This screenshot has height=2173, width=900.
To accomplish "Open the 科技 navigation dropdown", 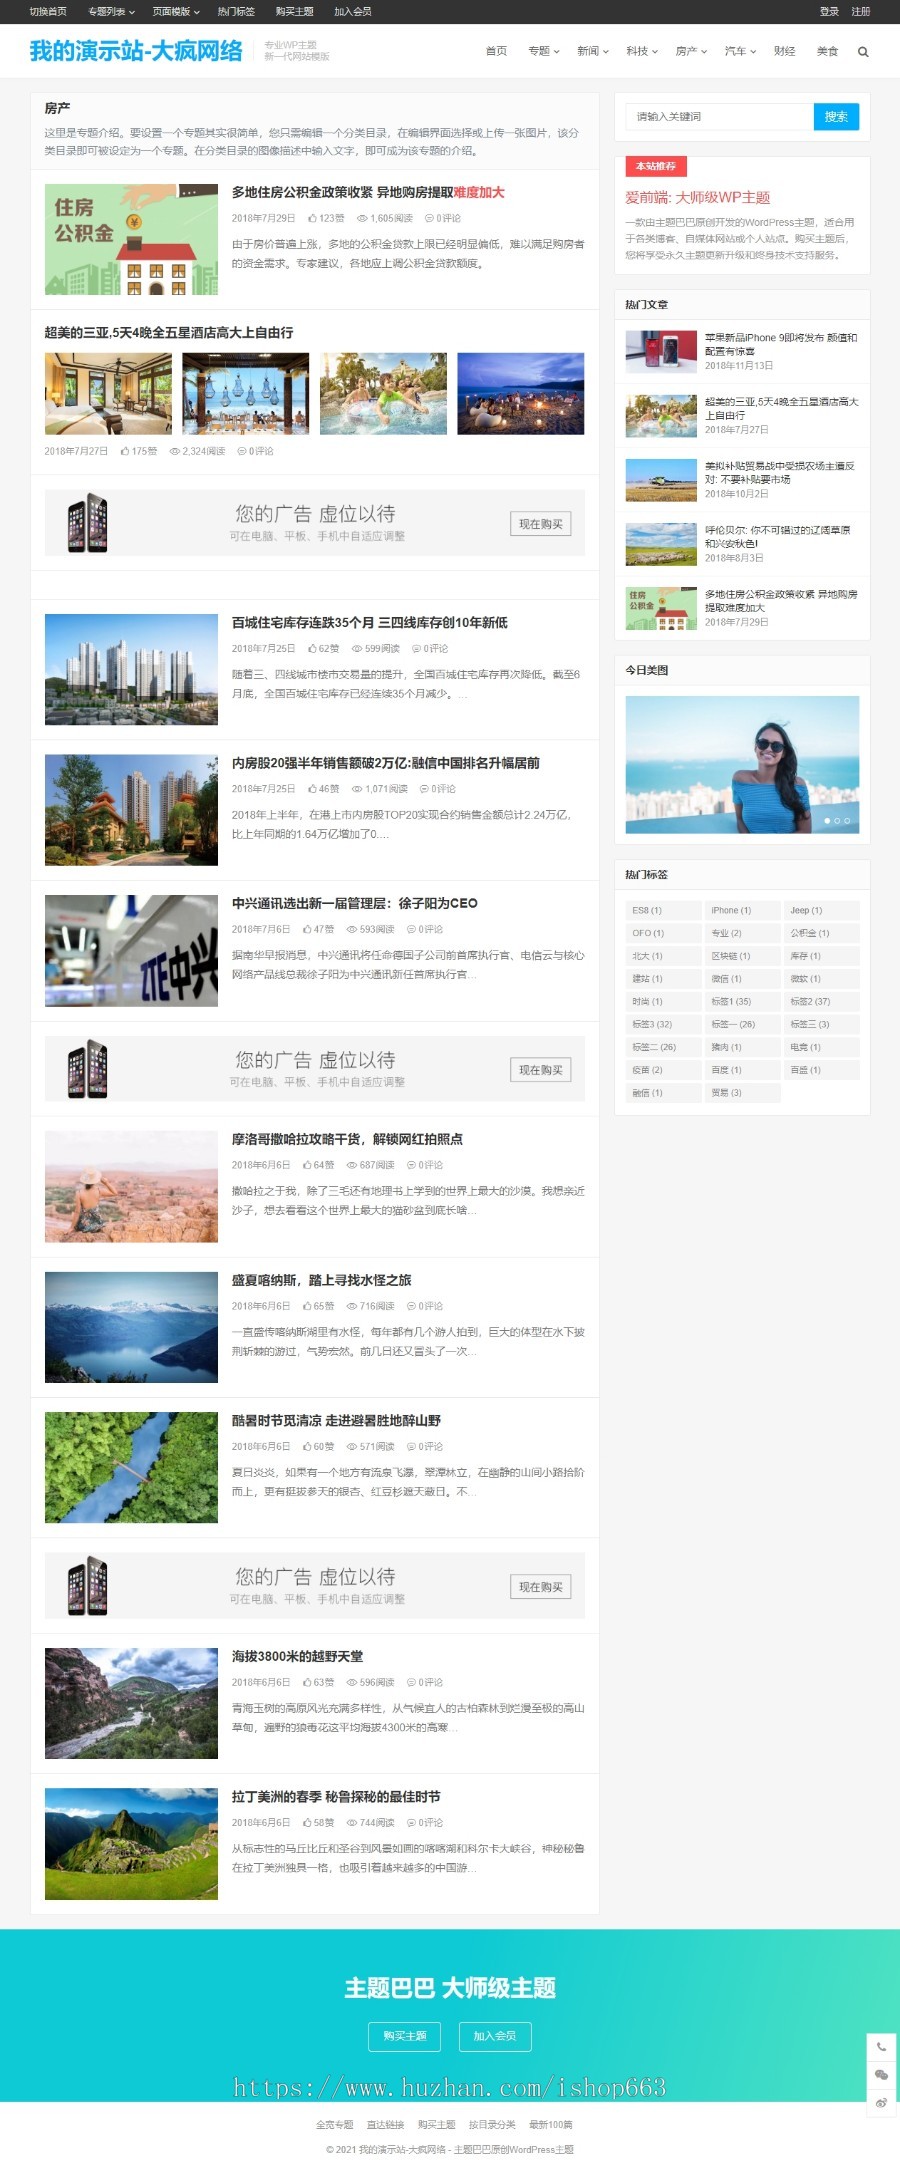I will (x=642, y=51).
